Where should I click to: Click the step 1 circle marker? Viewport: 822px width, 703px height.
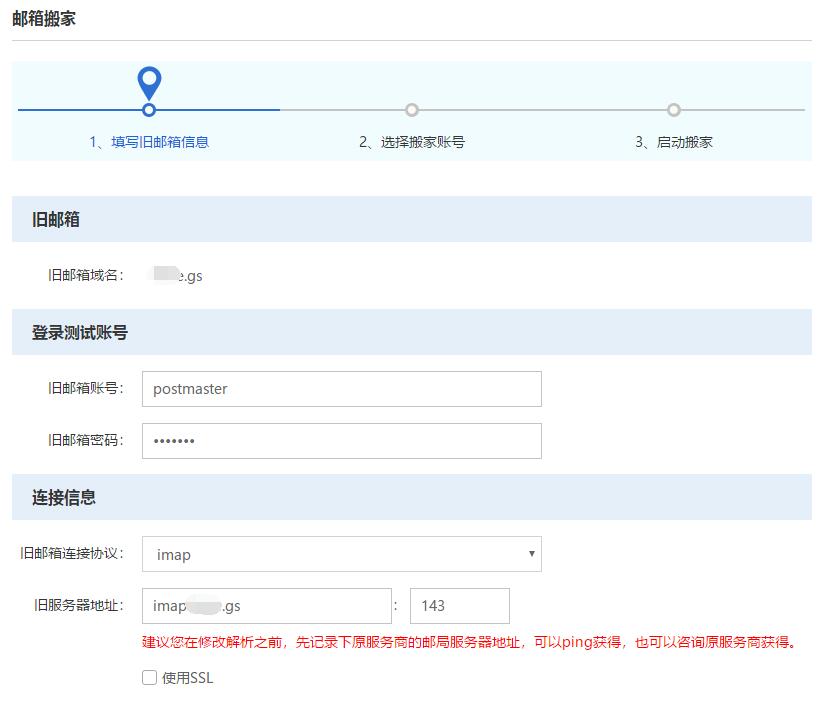149,110
